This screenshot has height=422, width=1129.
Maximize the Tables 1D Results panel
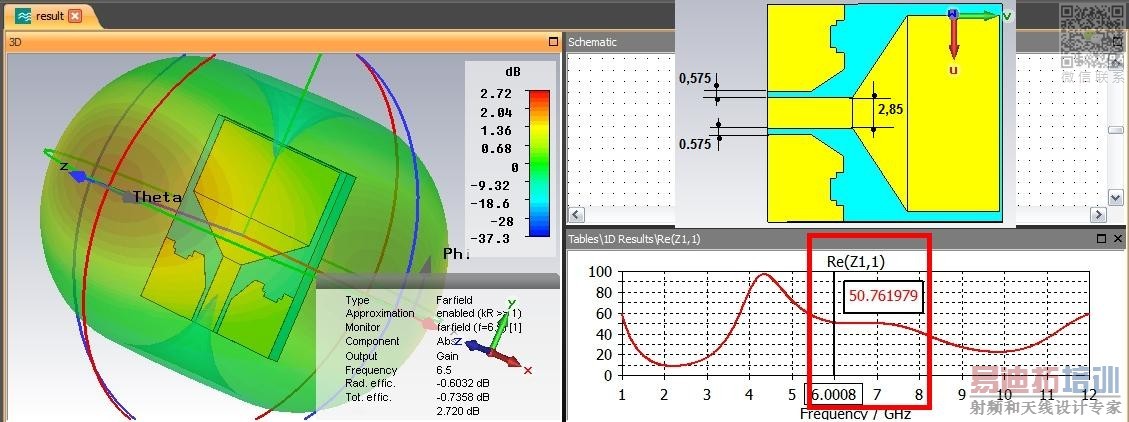[x=1101, y=238]
